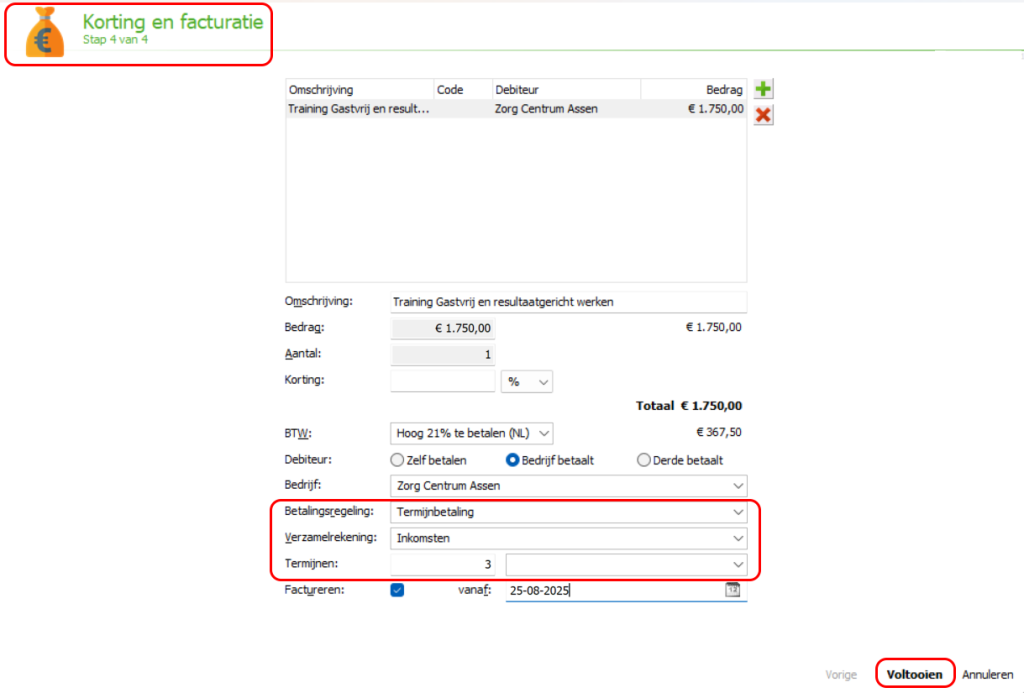Screen dimensions: 1024x693
Task: Select the Zelf betalen radio button
Action: [x=398, y=461]
